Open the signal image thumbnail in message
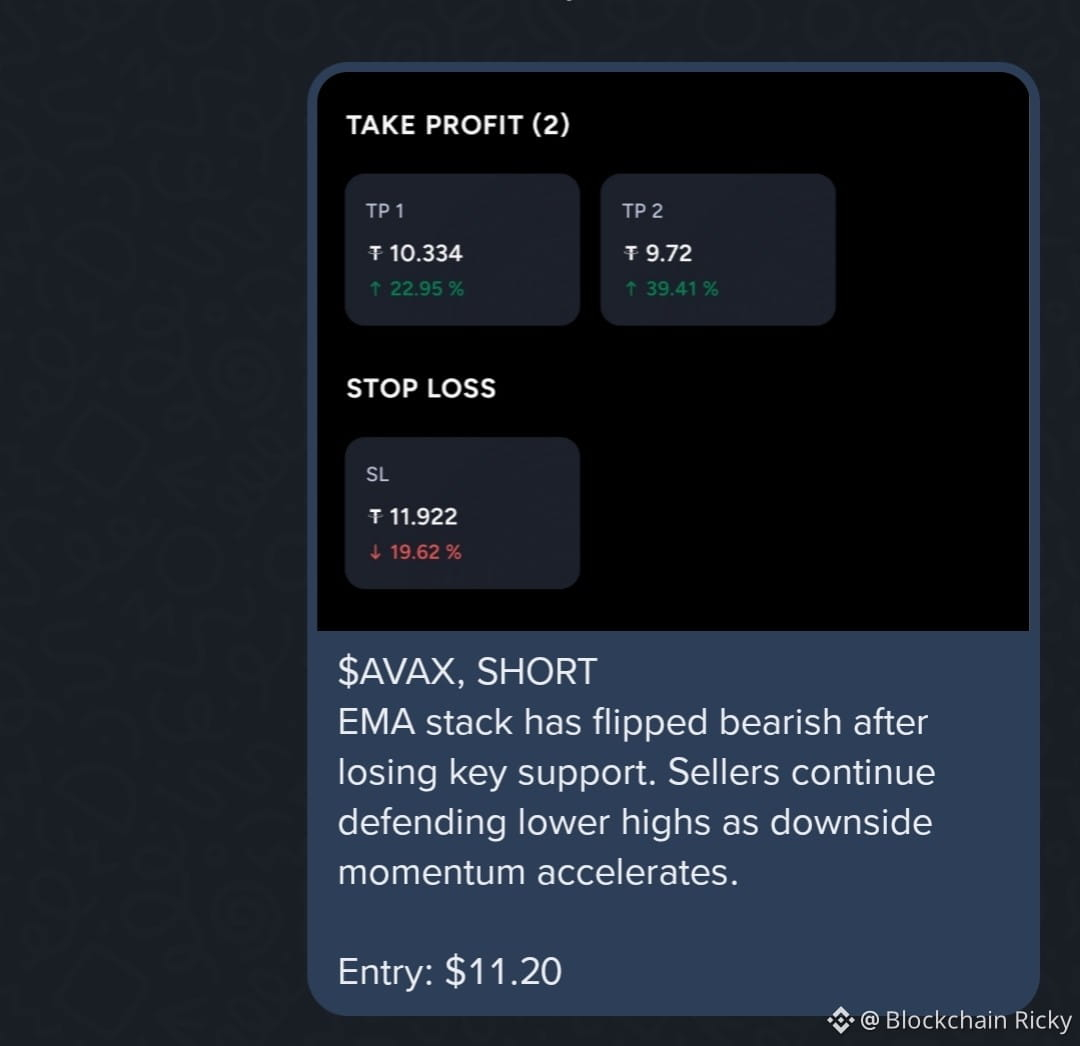 pos(673,351)
